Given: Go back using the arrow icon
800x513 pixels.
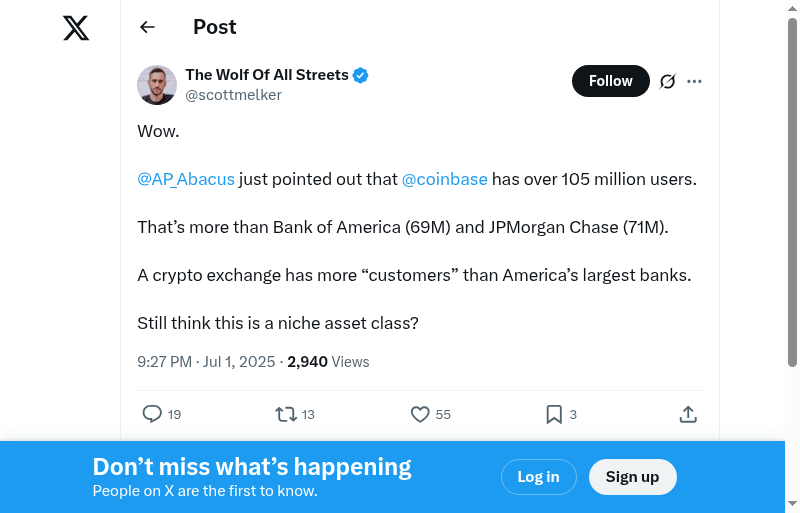Looking at the screenshot, I should (x=148, y=27).
